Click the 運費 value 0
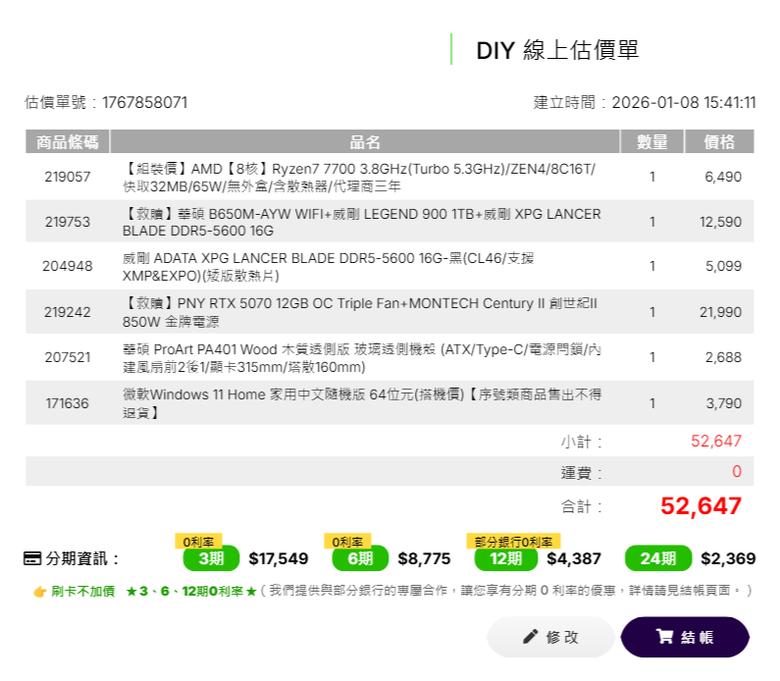Screen dimensions: 780x681 pyautogui.click(x=737, y=471)
